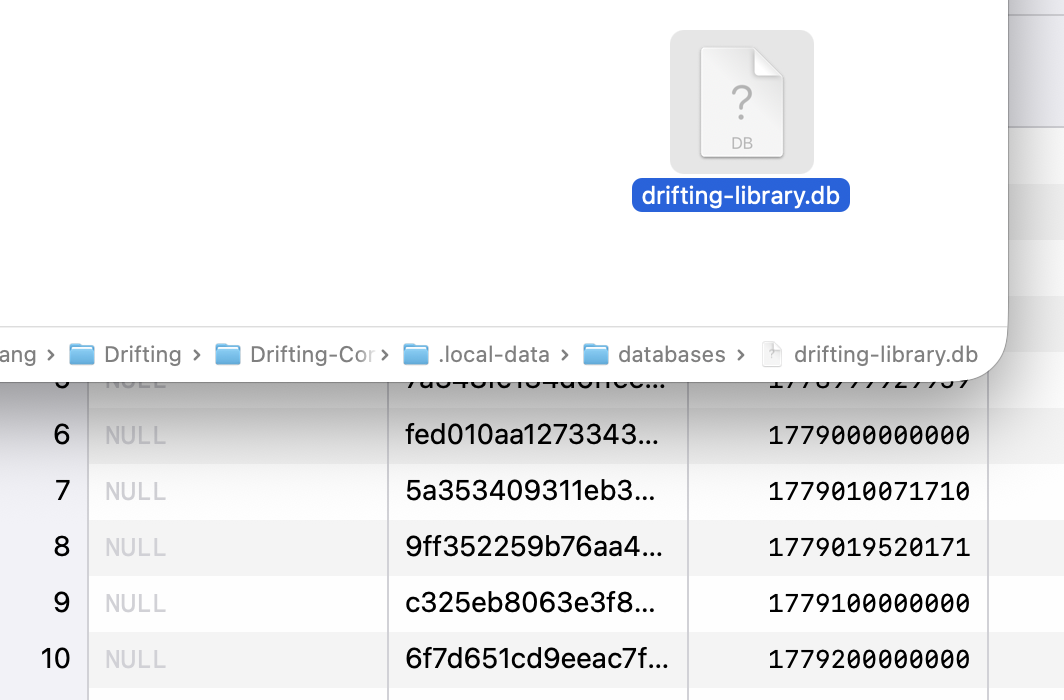This screenshot has width=1064, height=700.
Task: Select the drifting-library.db file icon
Action: pos(742,102)
